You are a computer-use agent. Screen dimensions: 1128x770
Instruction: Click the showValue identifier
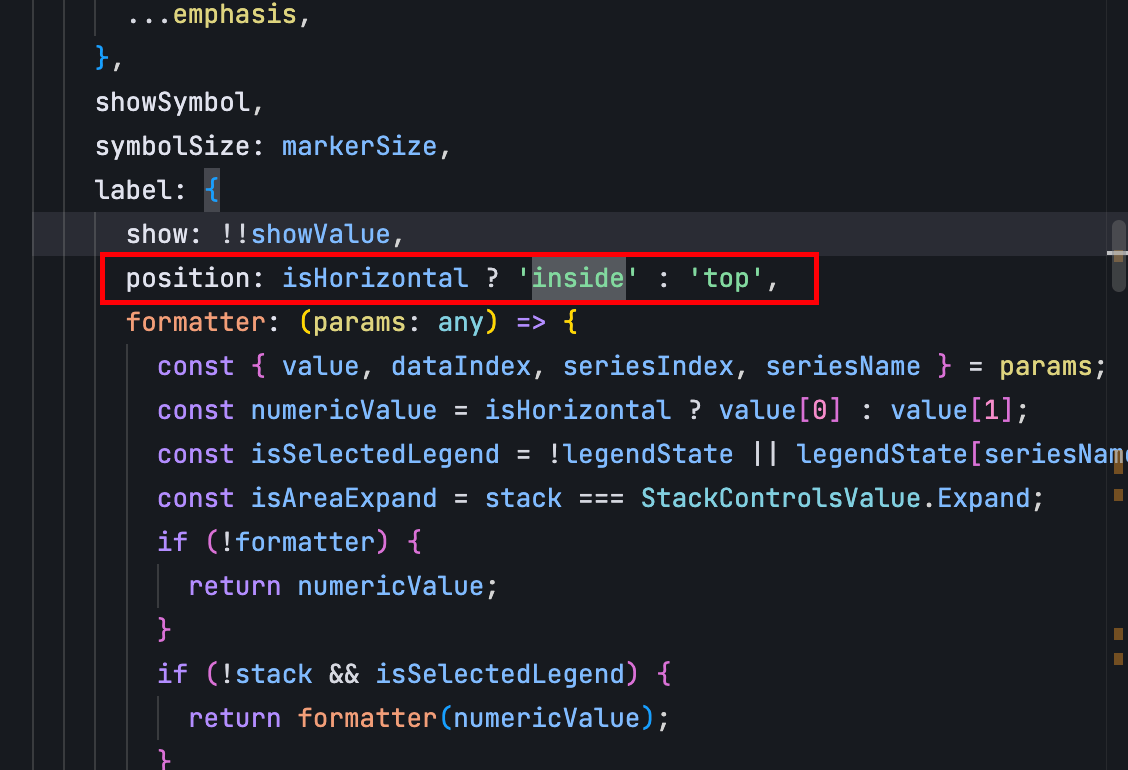coord(320,234)
